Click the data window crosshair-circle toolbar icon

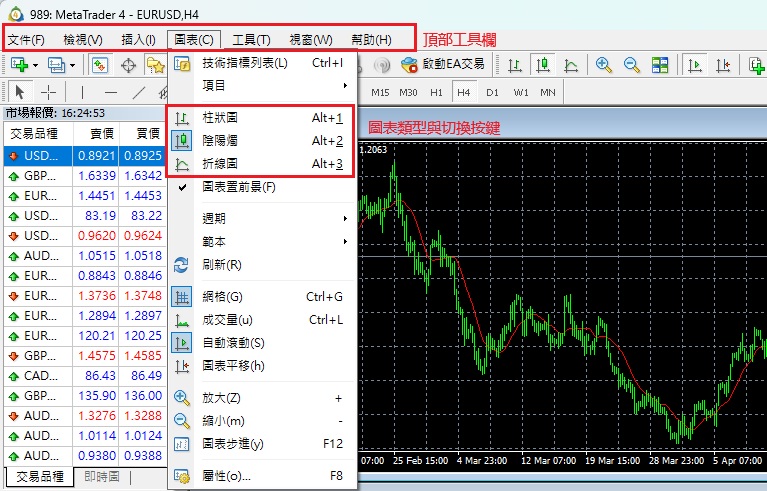(x=128, y=65)
